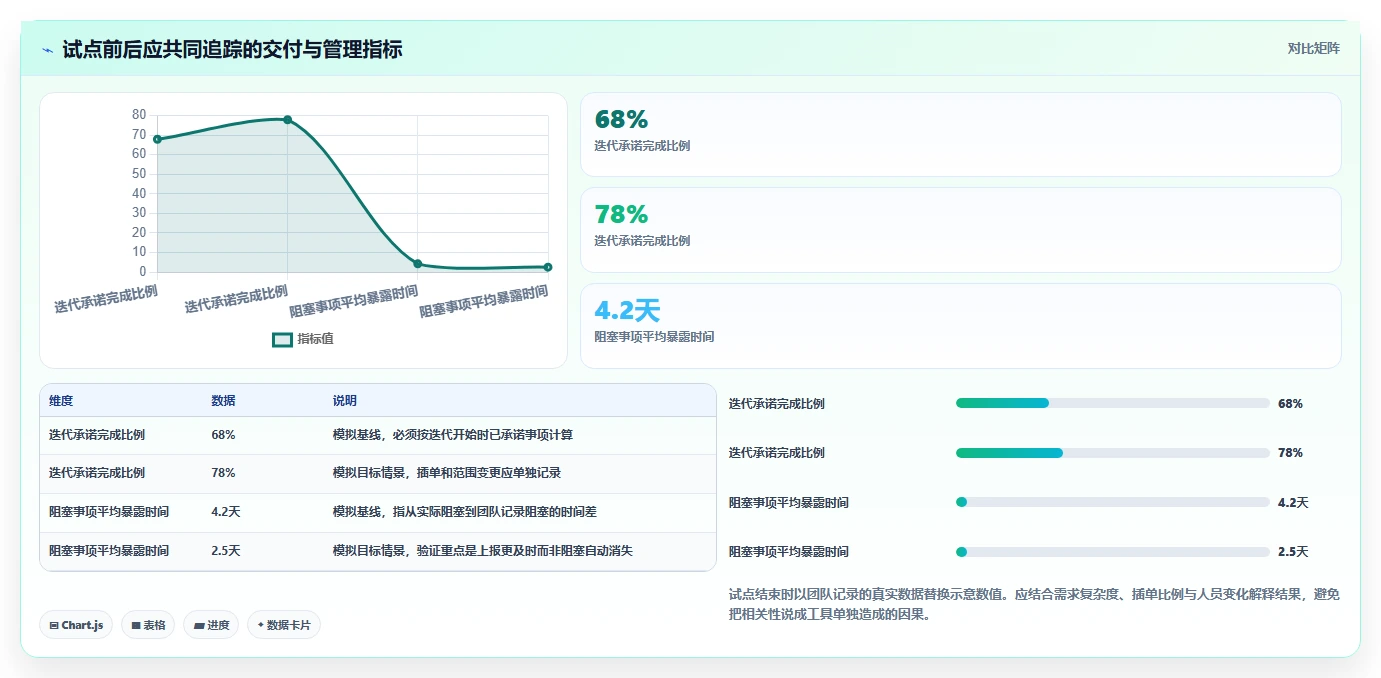
Task: Open the 4.2天 metric card
Action: [x=960, y=326]
